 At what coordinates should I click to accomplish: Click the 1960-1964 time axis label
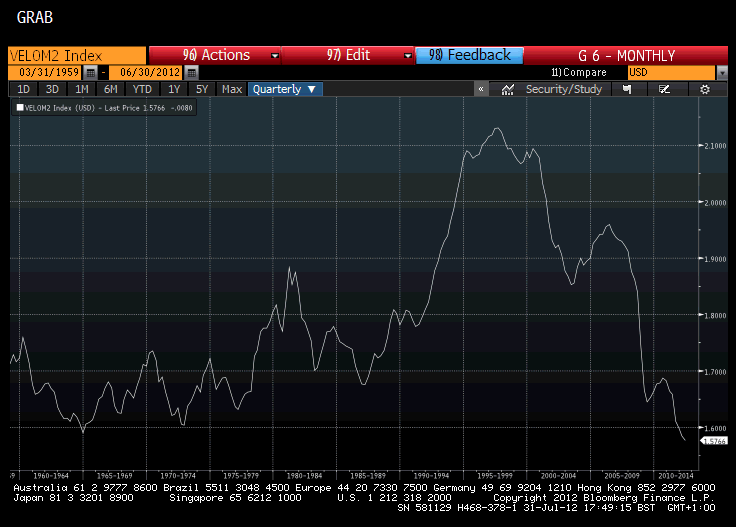[x=51, y=475]
